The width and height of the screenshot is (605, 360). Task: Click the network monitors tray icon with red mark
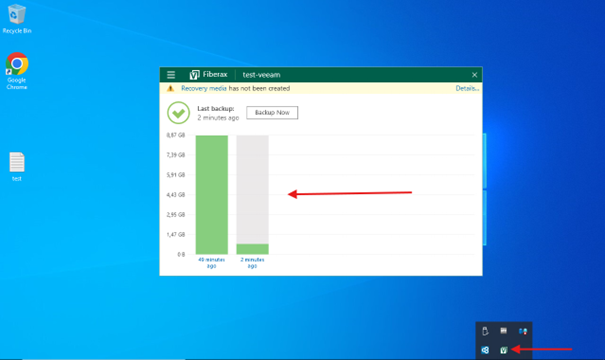tap(523, 331)
